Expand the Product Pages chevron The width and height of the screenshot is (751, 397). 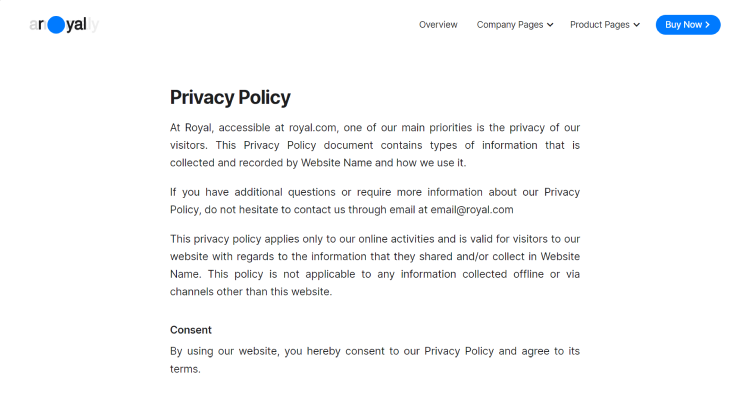coord(637,25)
